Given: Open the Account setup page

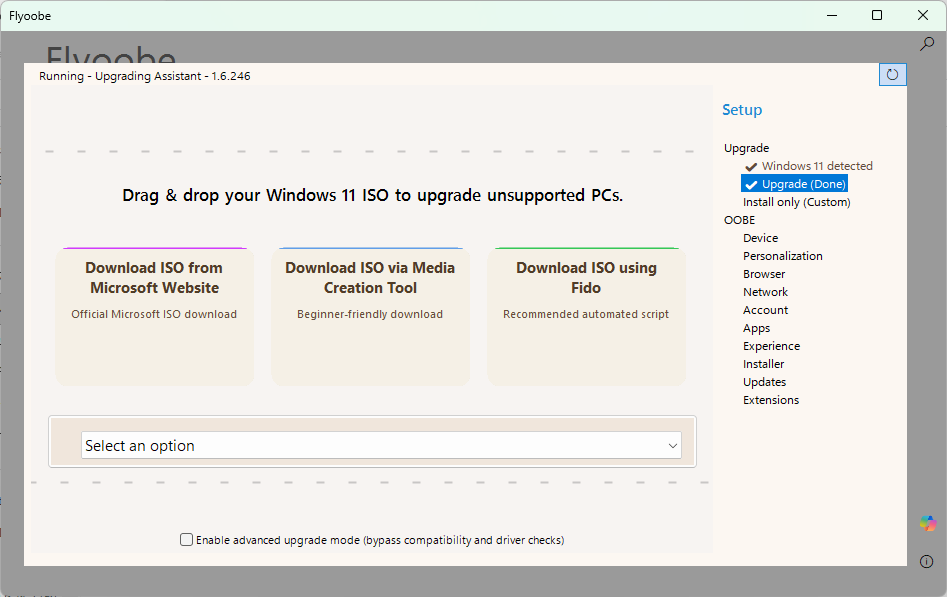Looking at the screenshot, I should (x=765, y=310).
